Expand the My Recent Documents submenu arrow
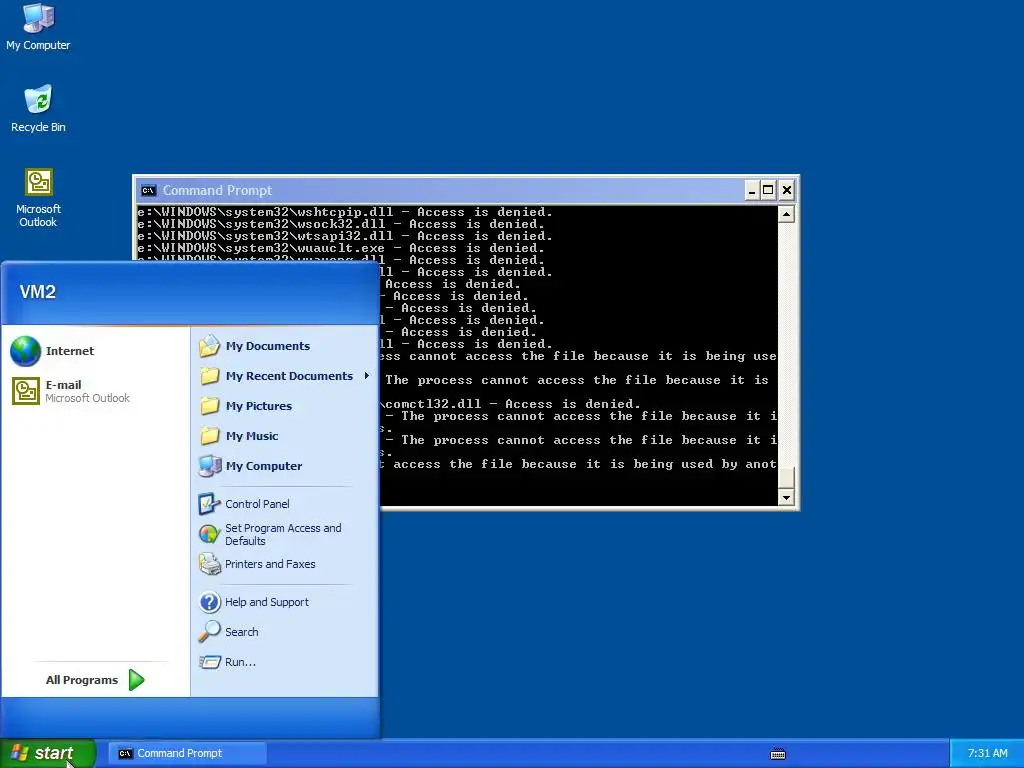 coord(366,376)
